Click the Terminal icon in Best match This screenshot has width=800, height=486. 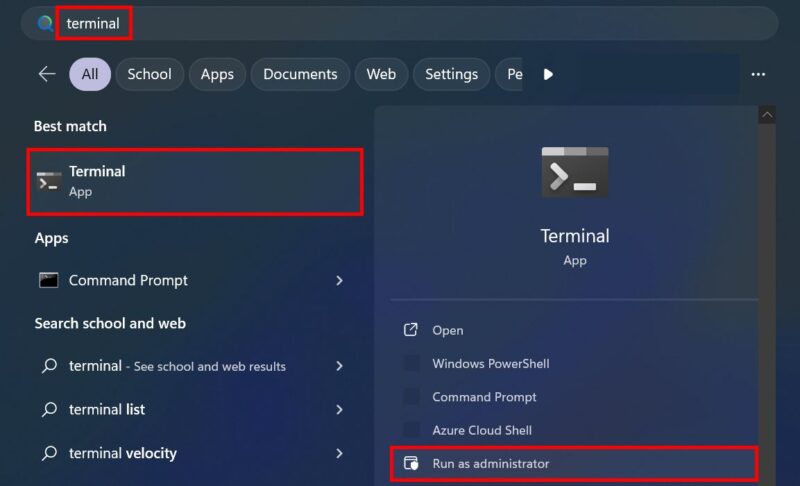coord(49,182)
